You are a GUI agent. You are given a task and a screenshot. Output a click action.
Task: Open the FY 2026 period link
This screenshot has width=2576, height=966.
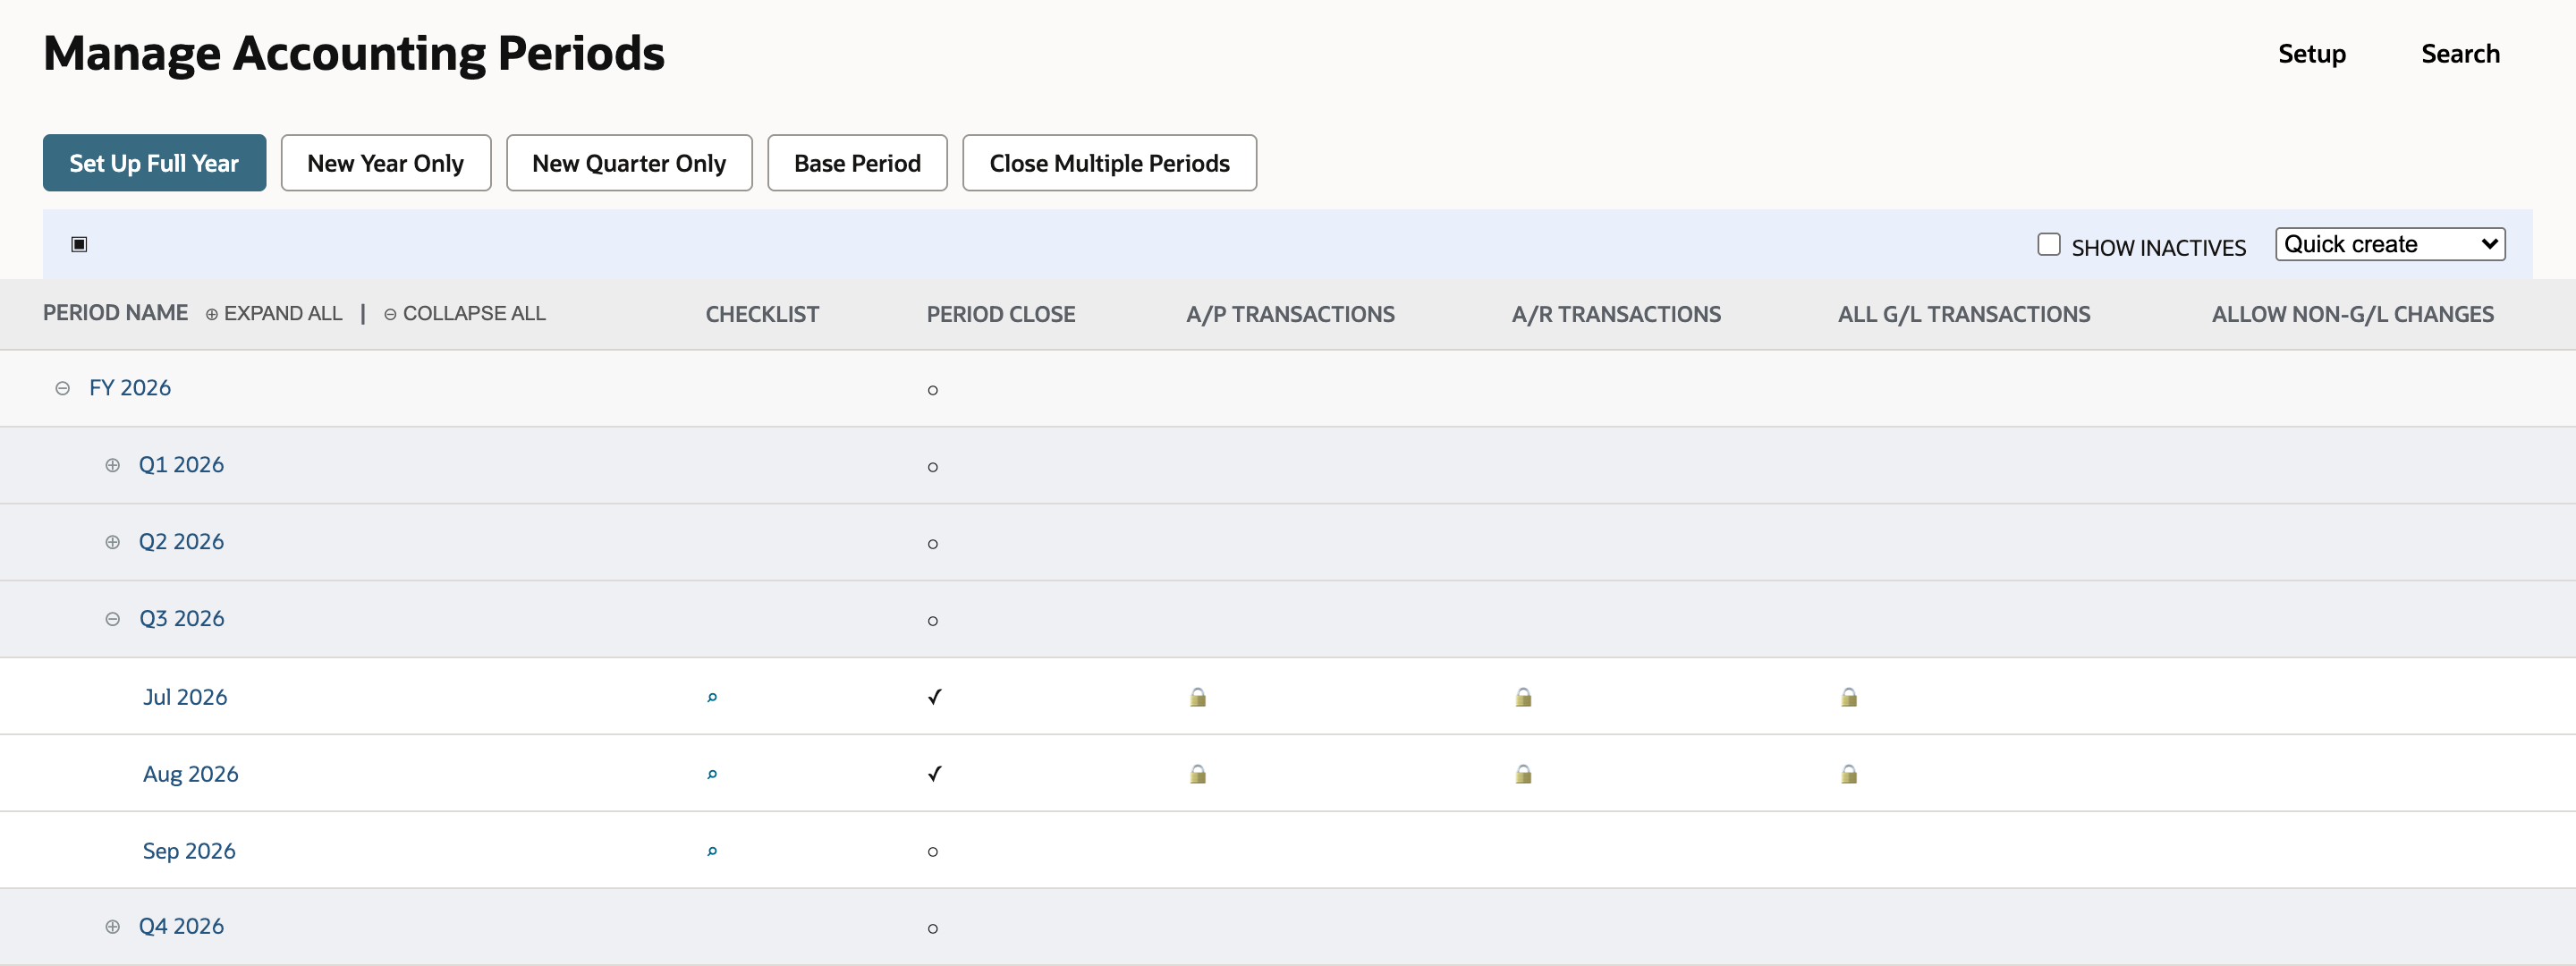tap(130, 388)
